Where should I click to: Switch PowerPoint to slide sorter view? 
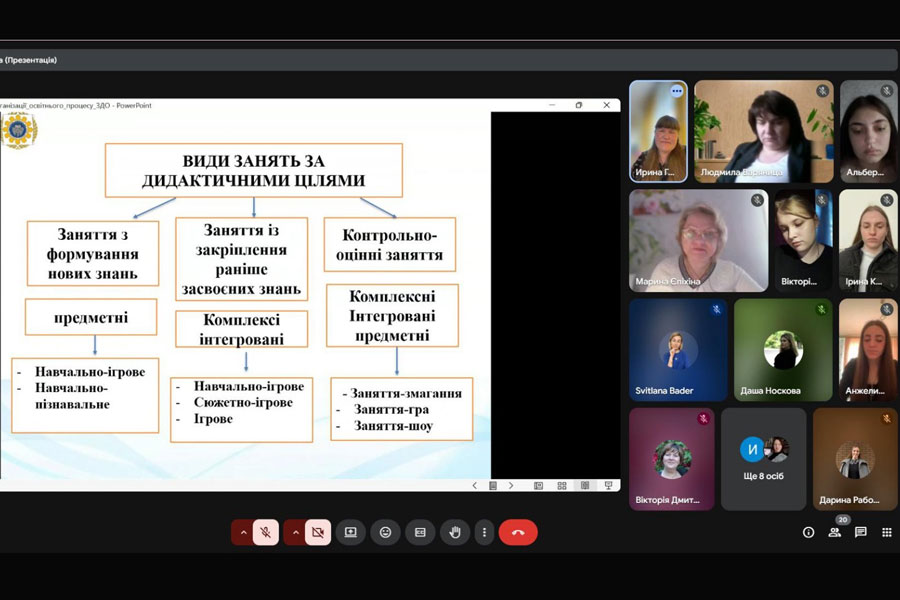[x=562, y=485]
